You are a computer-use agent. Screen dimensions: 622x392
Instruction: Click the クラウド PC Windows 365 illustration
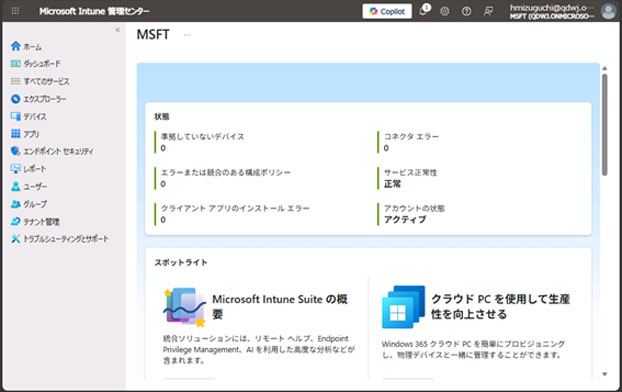(x=403, y=307)
